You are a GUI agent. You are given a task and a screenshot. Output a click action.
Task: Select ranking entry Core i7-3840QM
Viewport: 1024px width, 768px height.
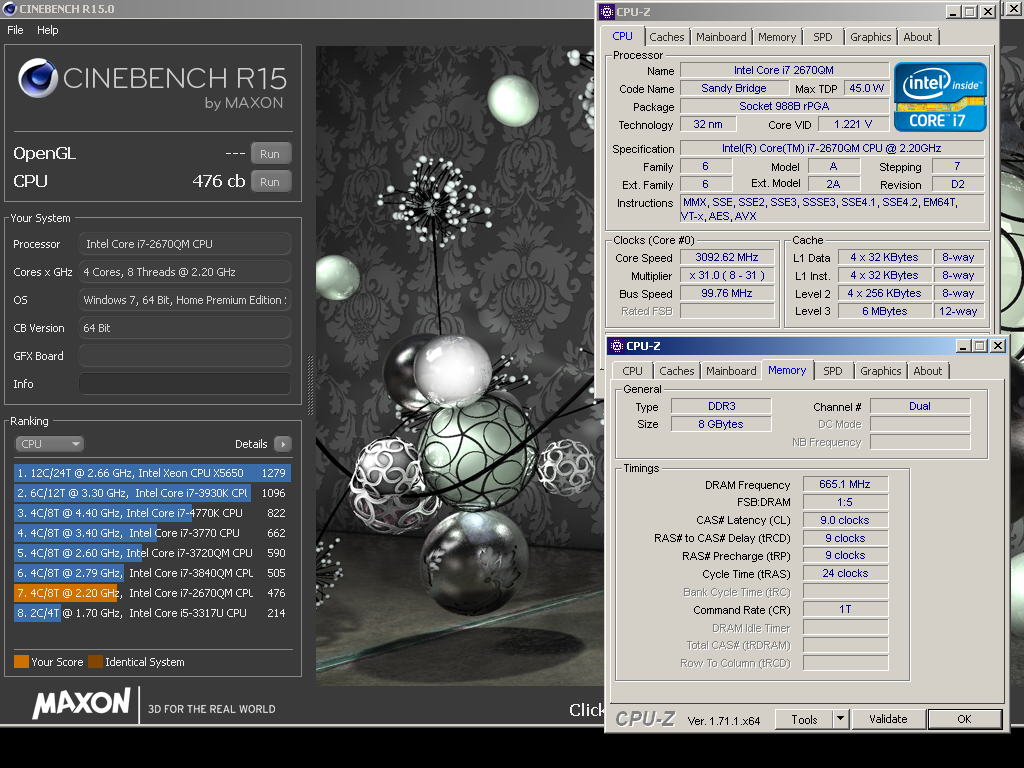coord(152,573)
